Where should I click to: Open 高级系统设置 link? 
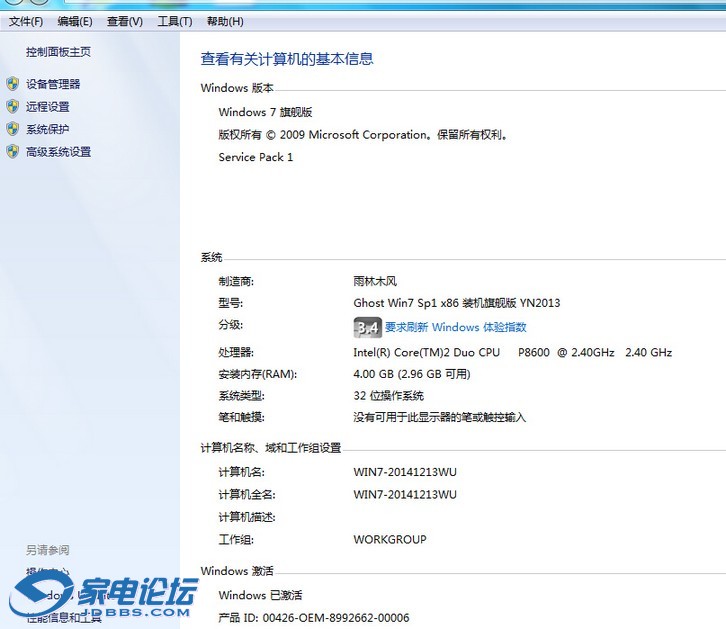[x=58, y=151]
